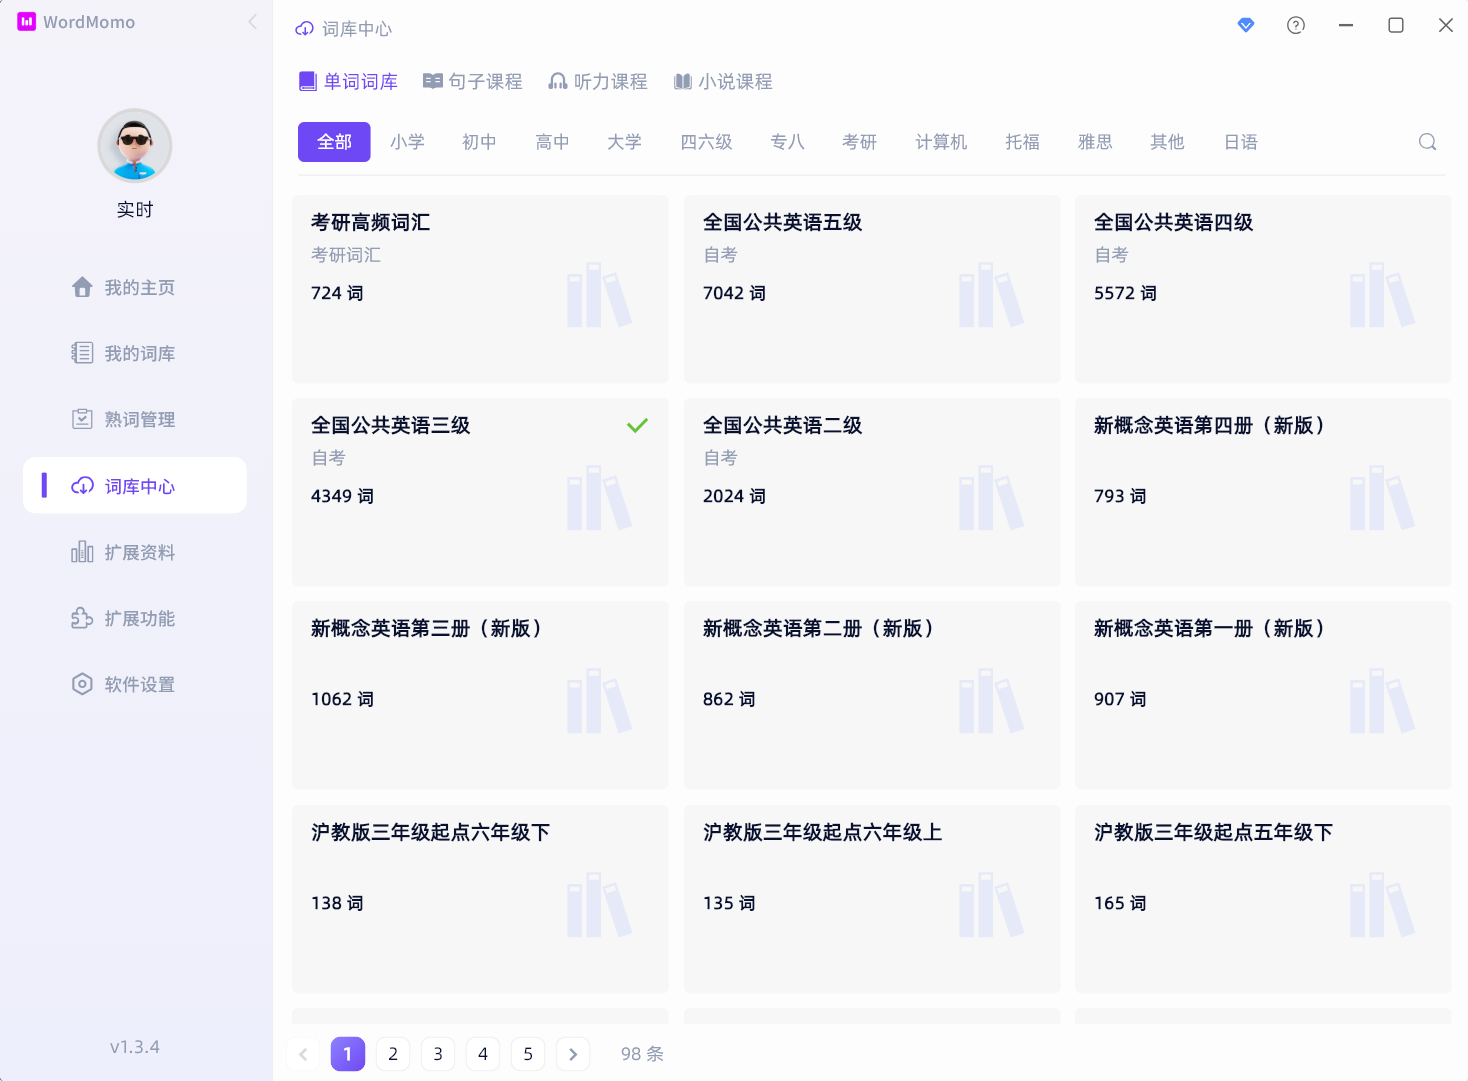
Task: Open 新概念英语第四册（新版） card
Action: (x=1263, y=492)
